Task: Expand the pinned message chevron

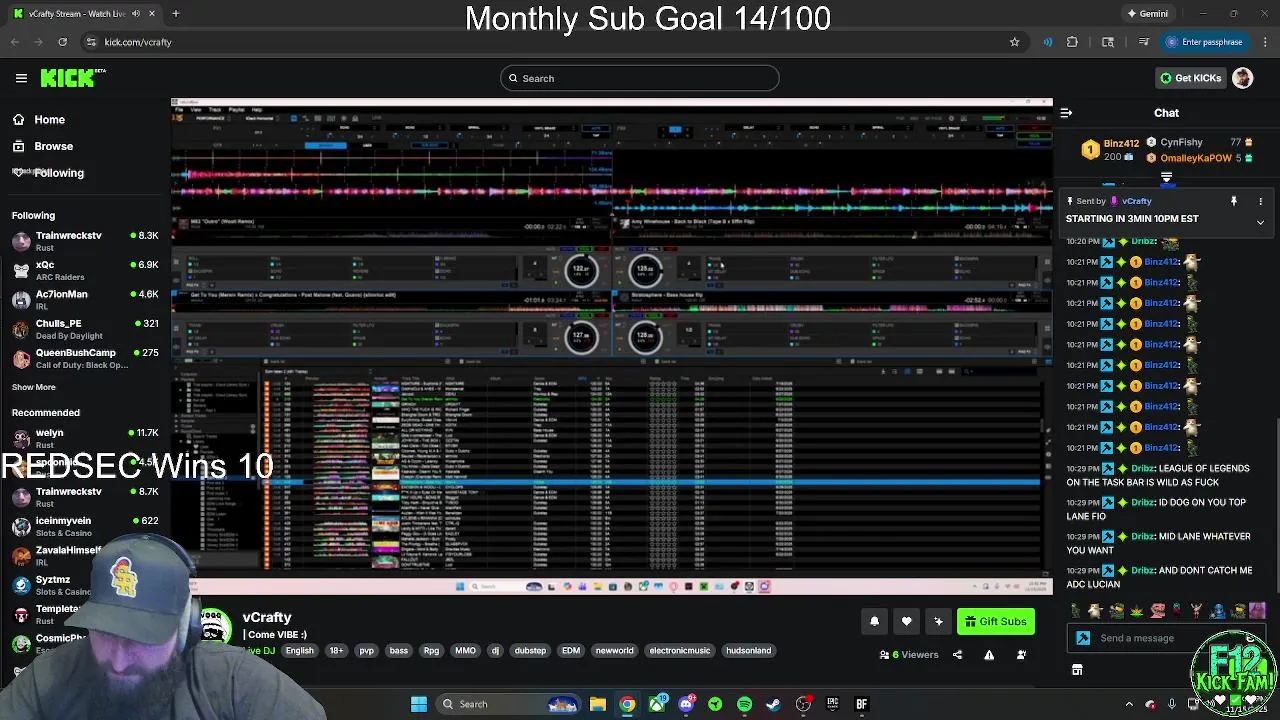Action: (1260, 222)
